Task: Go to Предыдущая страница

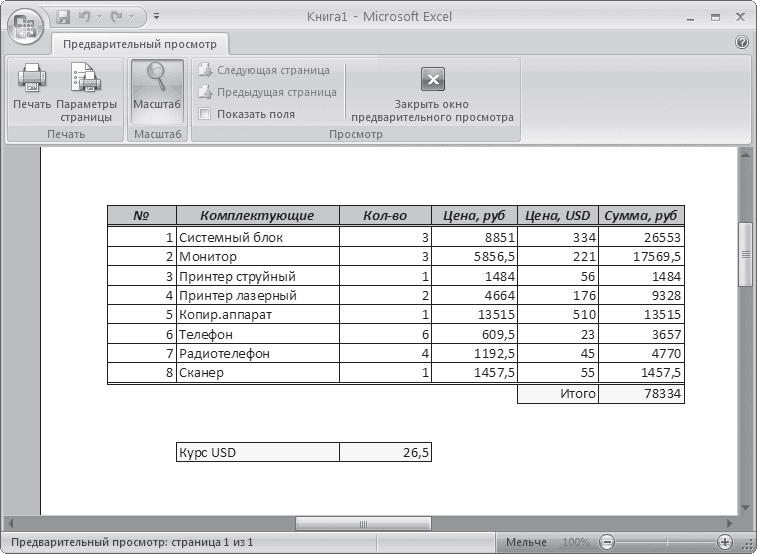Action: click(267, 92)
